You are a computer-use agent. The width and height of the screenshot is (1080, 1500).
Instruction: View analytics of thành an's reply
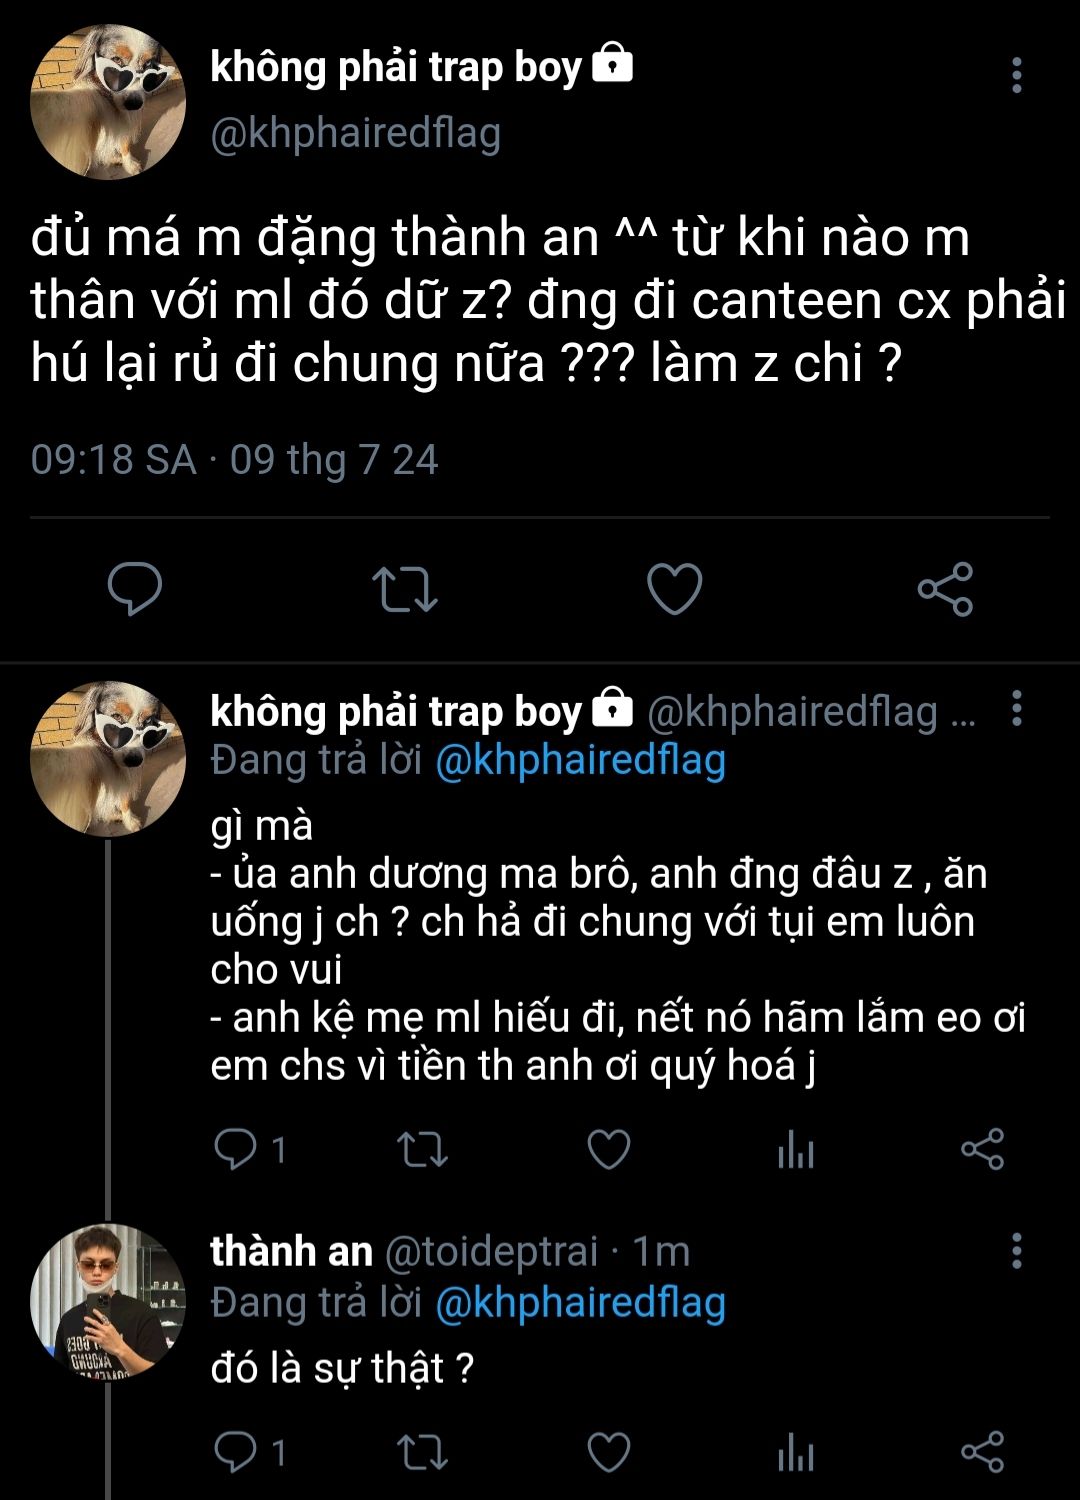(796, 1452)
